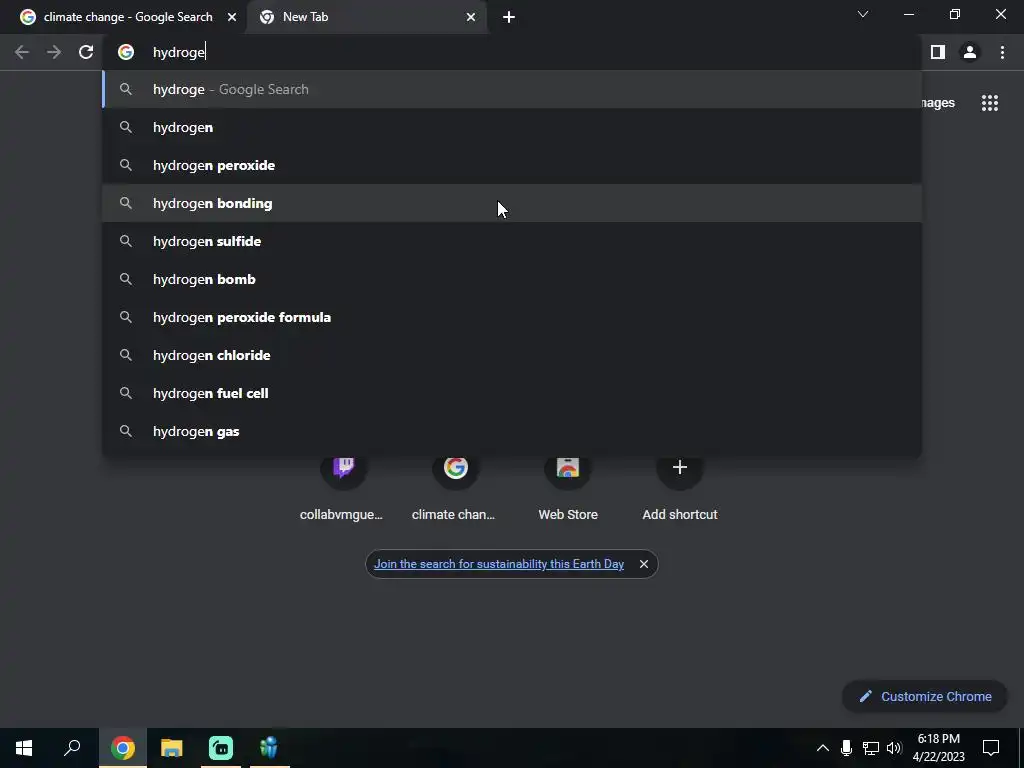Click the Google logo in address bar
The height and width of the screenshot is (768, 1024).
point(126,52)
